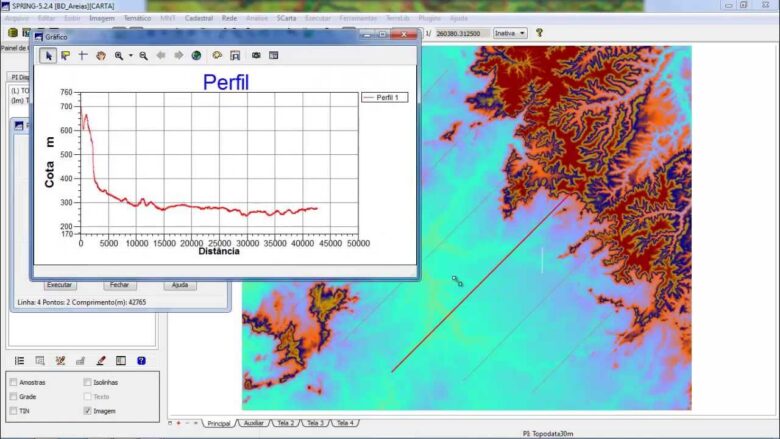This screenshot has height=439, width=780.
Task: Toggle the Isolinhas checkbox
Action: coord(88,382)
